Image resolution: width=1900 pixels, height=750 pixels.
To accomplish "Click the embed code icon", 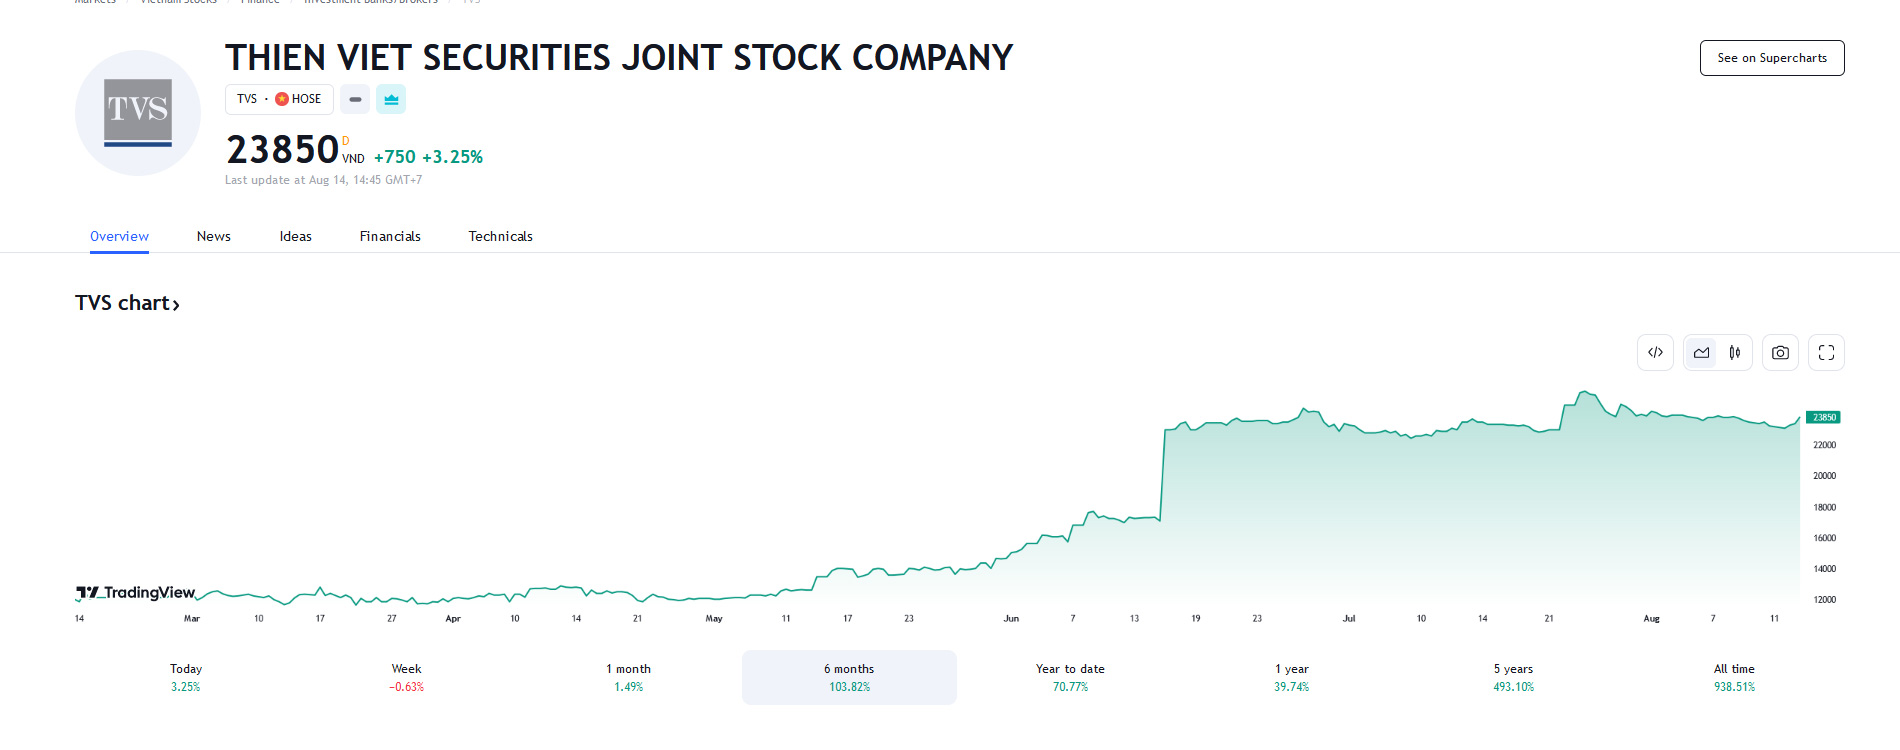I will click(1655, 352).
